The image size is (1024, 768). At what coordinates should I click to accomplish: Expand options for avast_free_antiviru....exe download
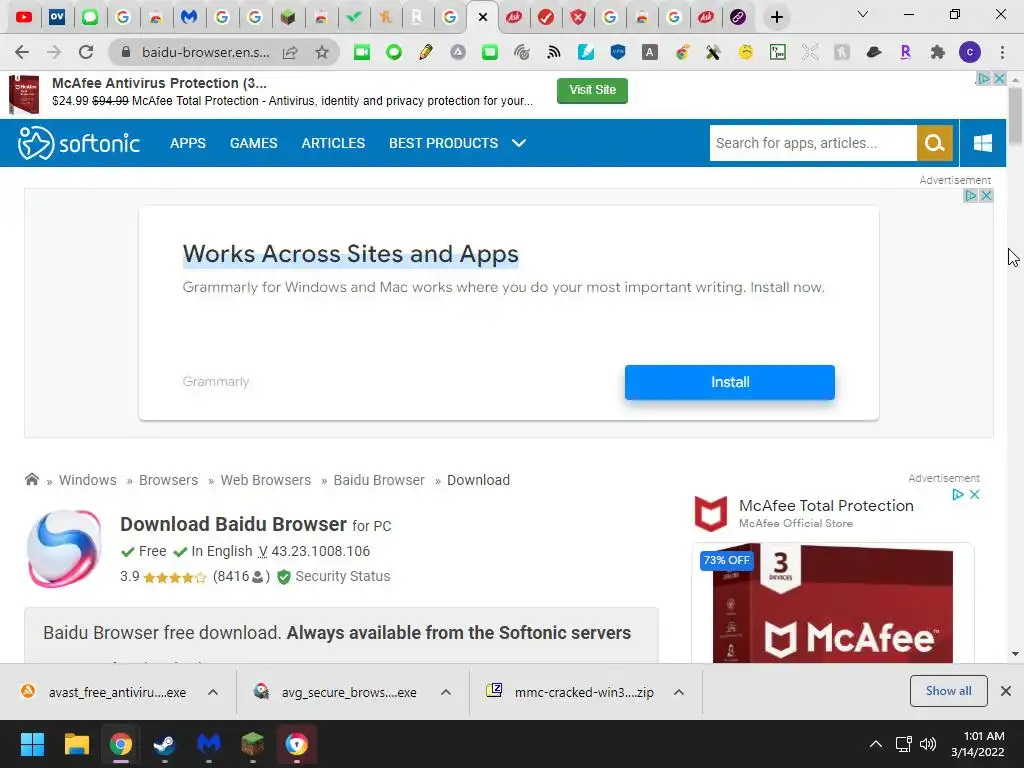(x=213, y=692)
